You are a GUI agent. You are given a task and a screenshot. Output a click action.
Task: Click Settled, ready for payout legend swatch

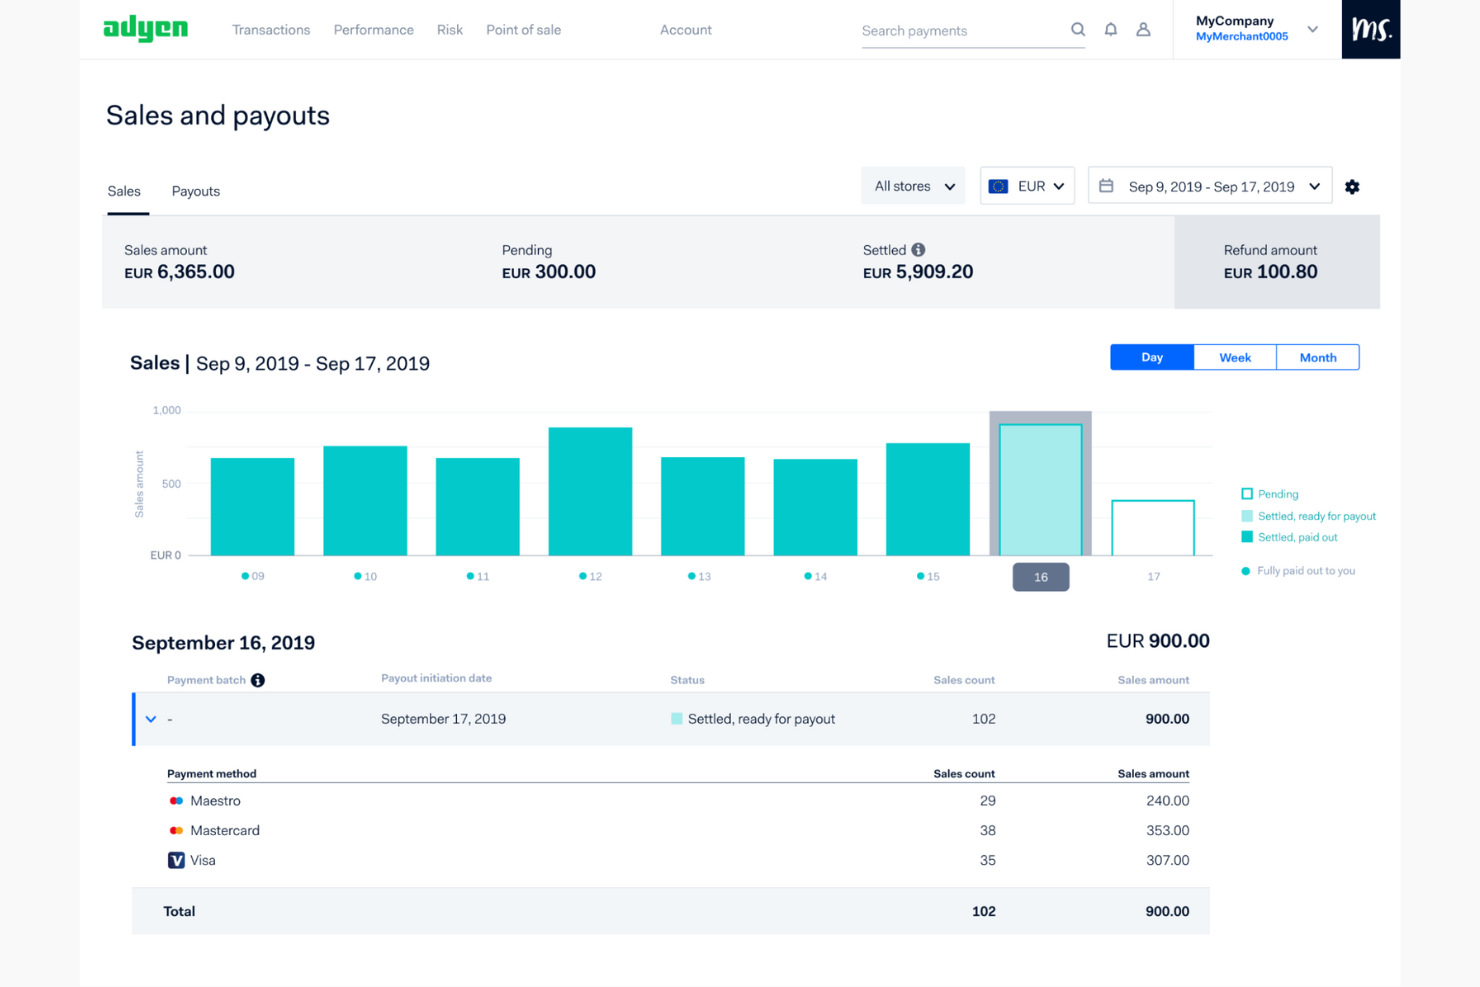pyautogui.click(x=1247, y=516)
